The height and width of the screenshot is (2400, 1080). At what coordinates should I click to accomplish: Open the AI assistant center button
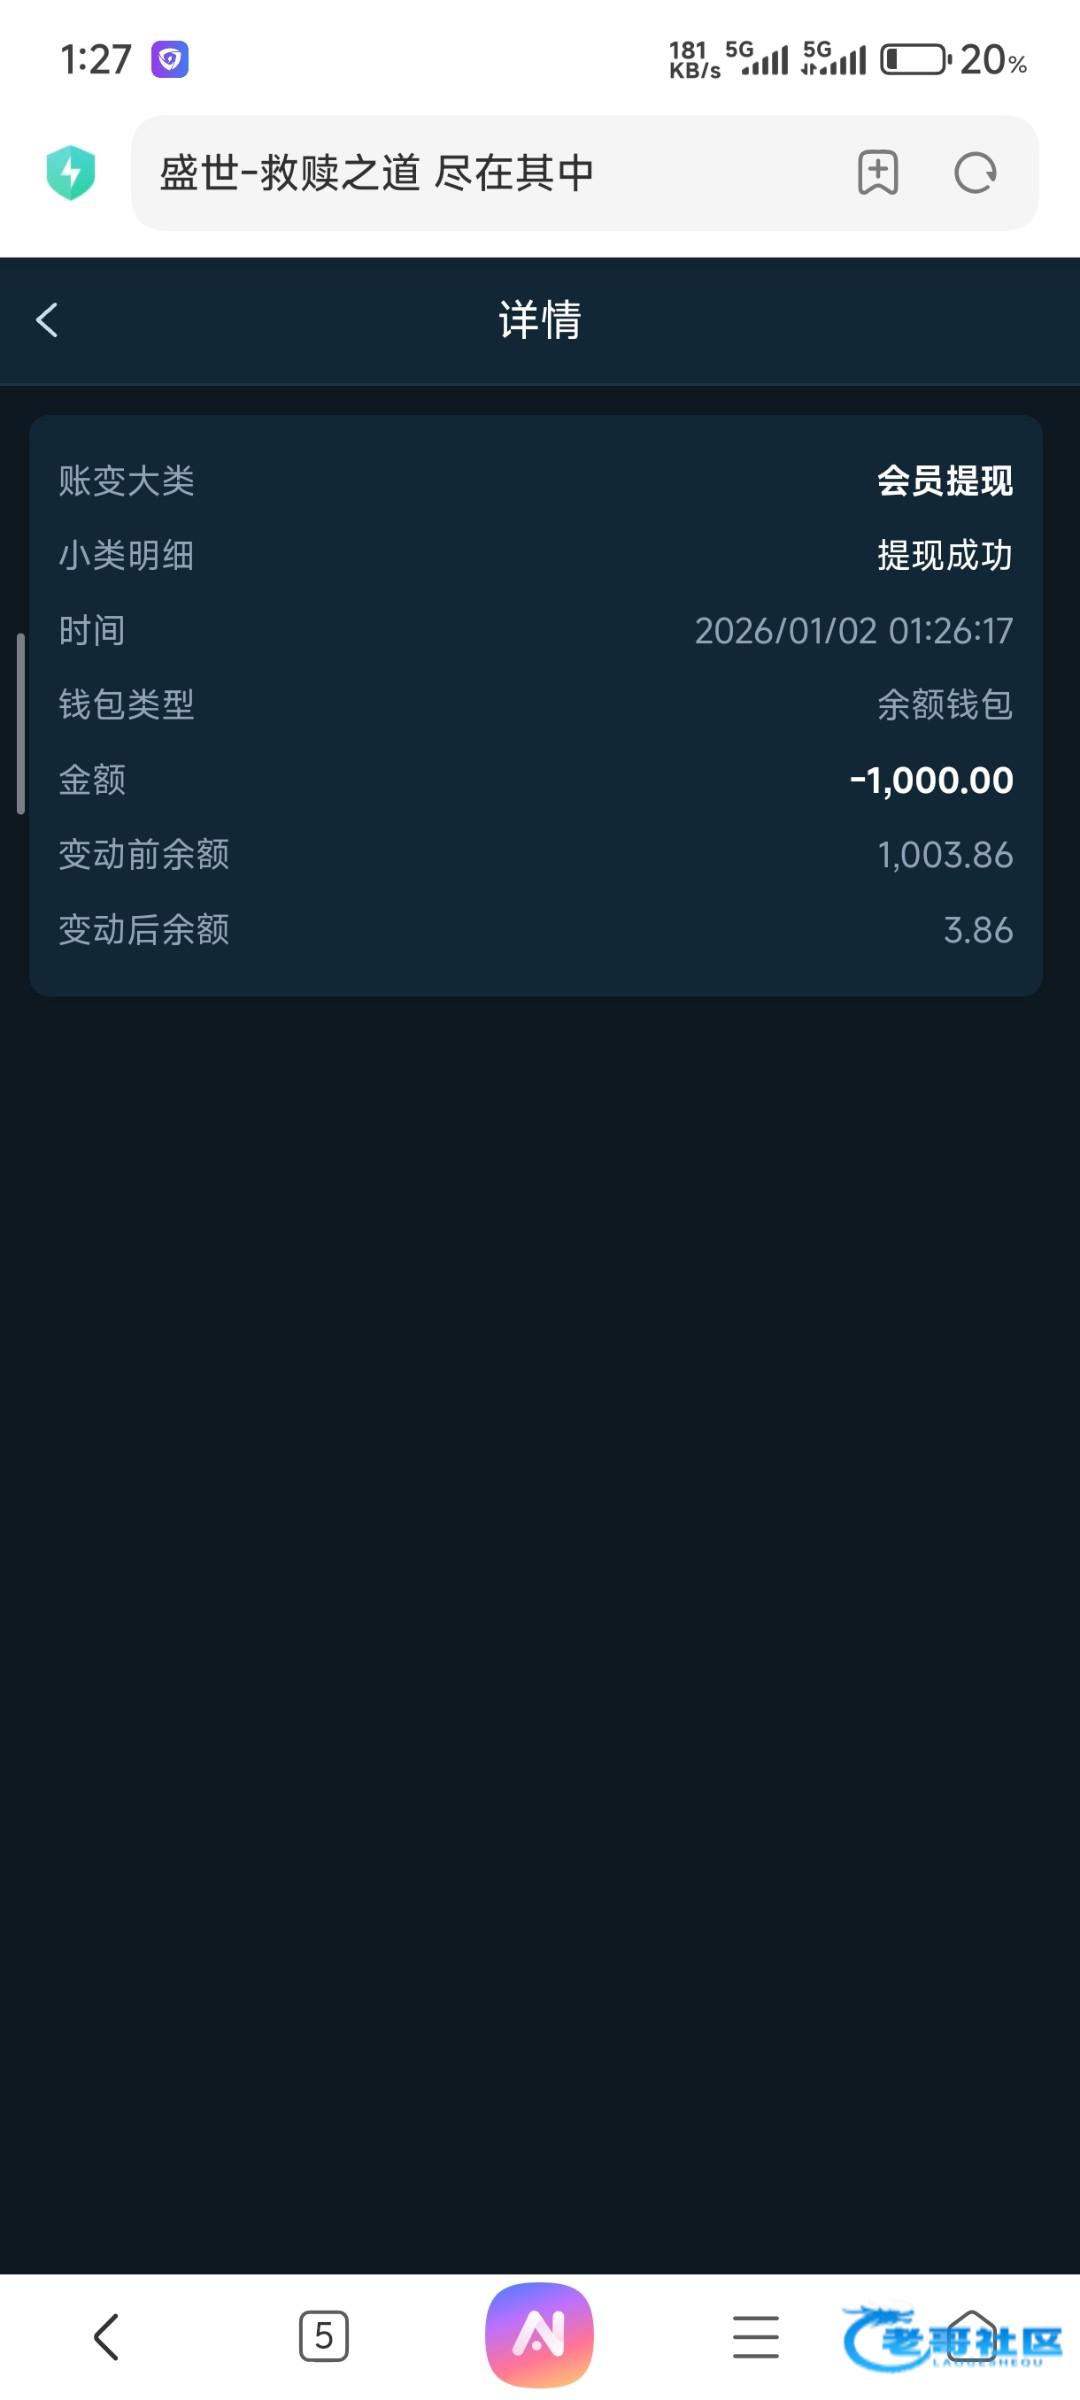point(539,2335)
